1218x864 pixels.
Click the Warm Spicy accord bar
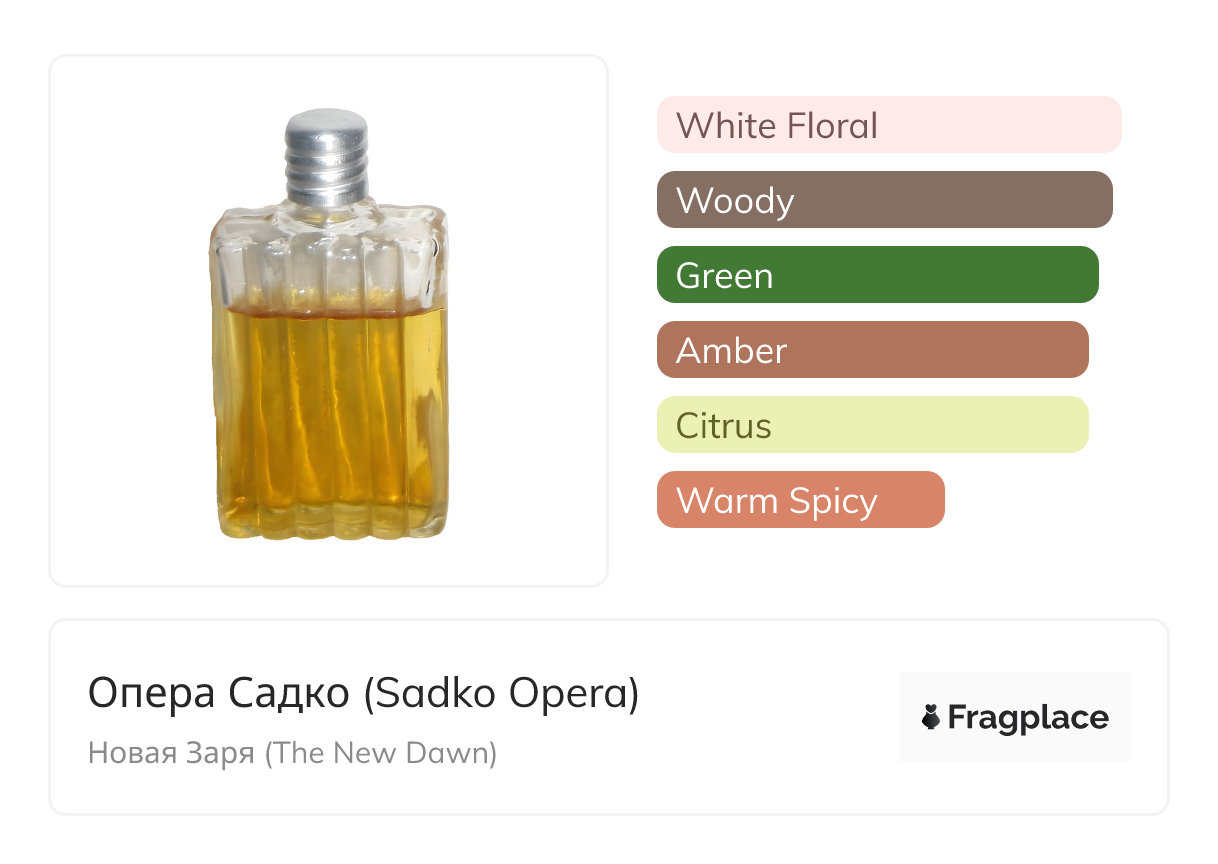point(800,500)
